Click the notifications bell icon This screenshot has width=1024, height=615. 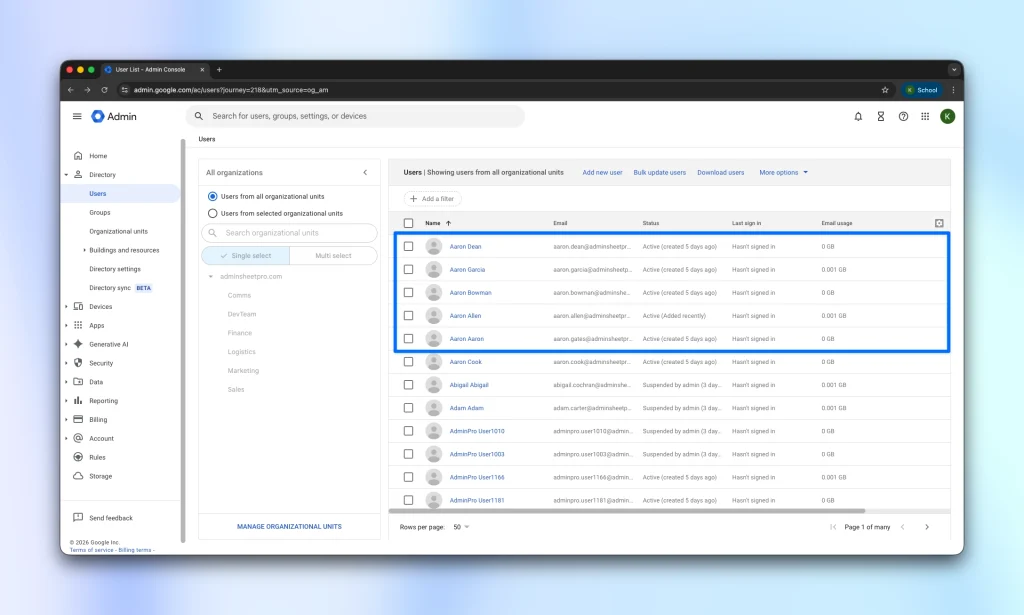click(858, 116)
